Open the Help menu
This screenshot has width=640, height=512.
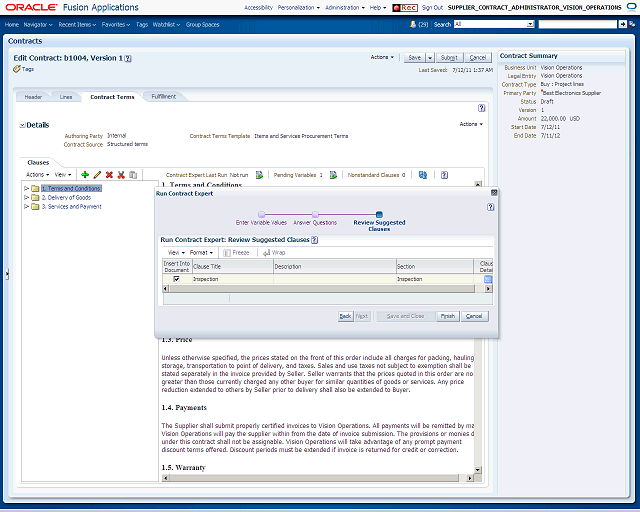pos(378,7)
